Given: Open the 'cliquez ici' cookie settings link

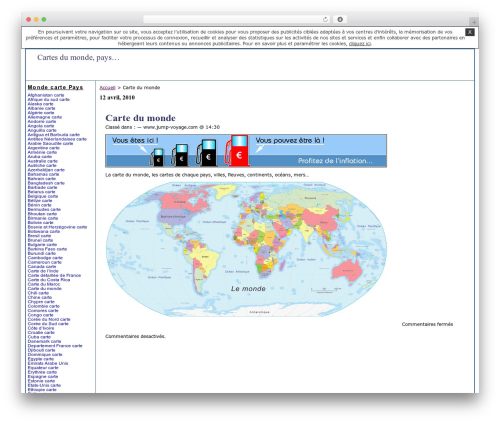Looking at the screenshot, I should (360, 44).
